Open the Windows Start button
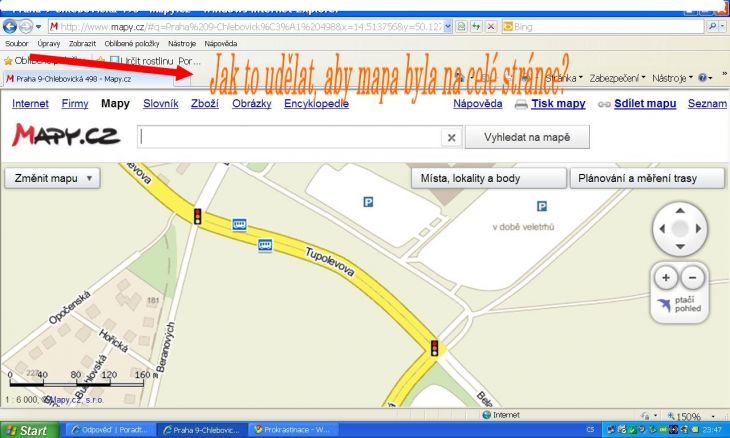This screenshot has width=730, height=438. point(30,430)
